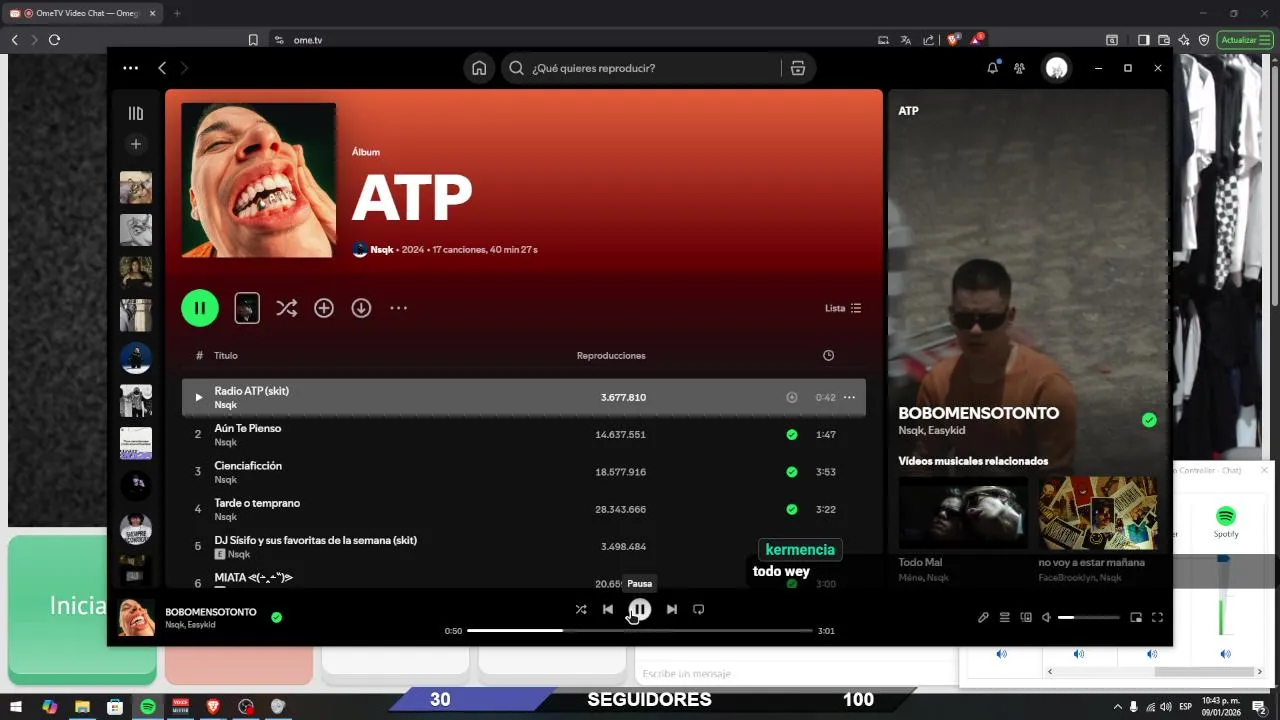1280x720 pixels.
Task: Click the ATP album cover art
Action: (x=258, y=180)
